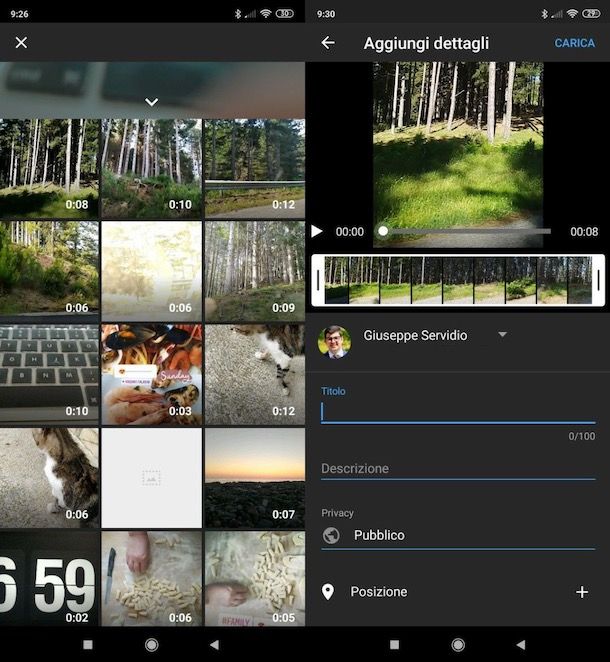610x662 pixels.
Task: Focus the Titolo input field
Action: click(x=458, y=412)
